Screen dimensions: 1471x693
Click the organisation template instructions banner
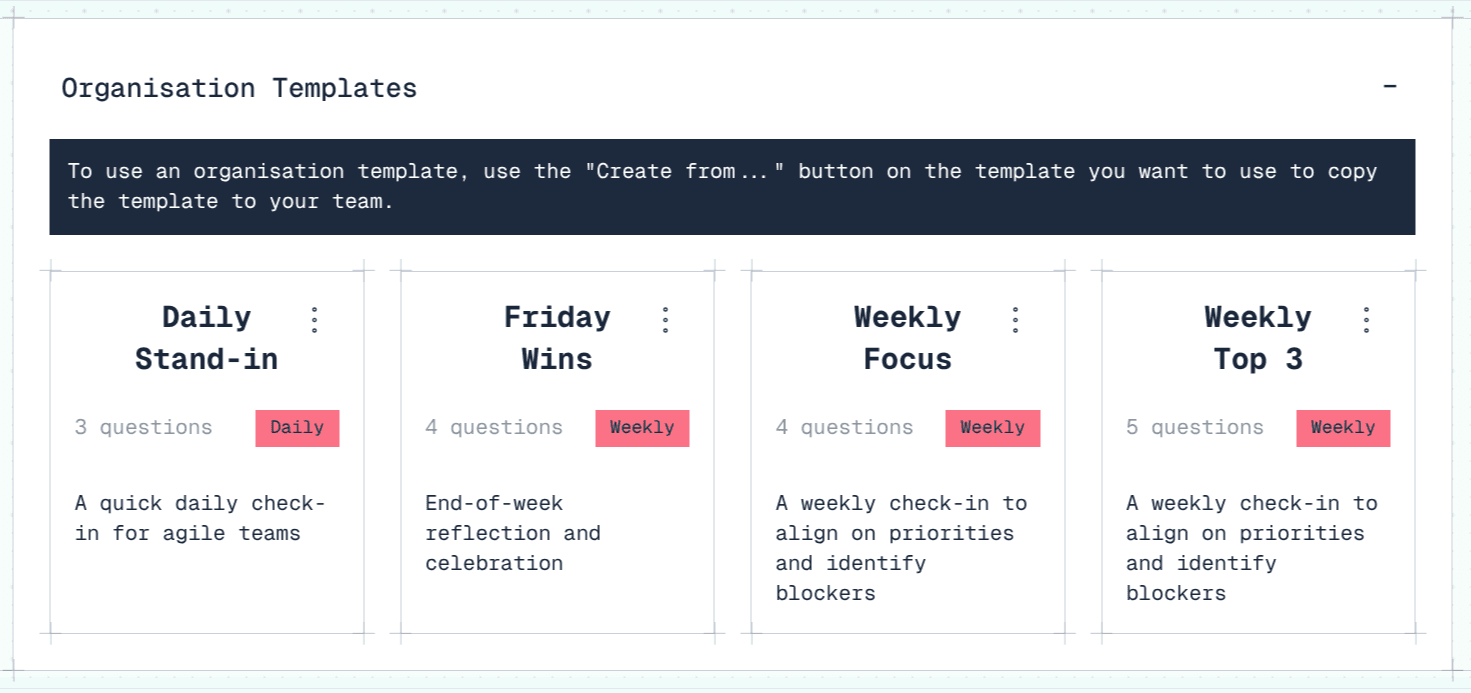735,186
